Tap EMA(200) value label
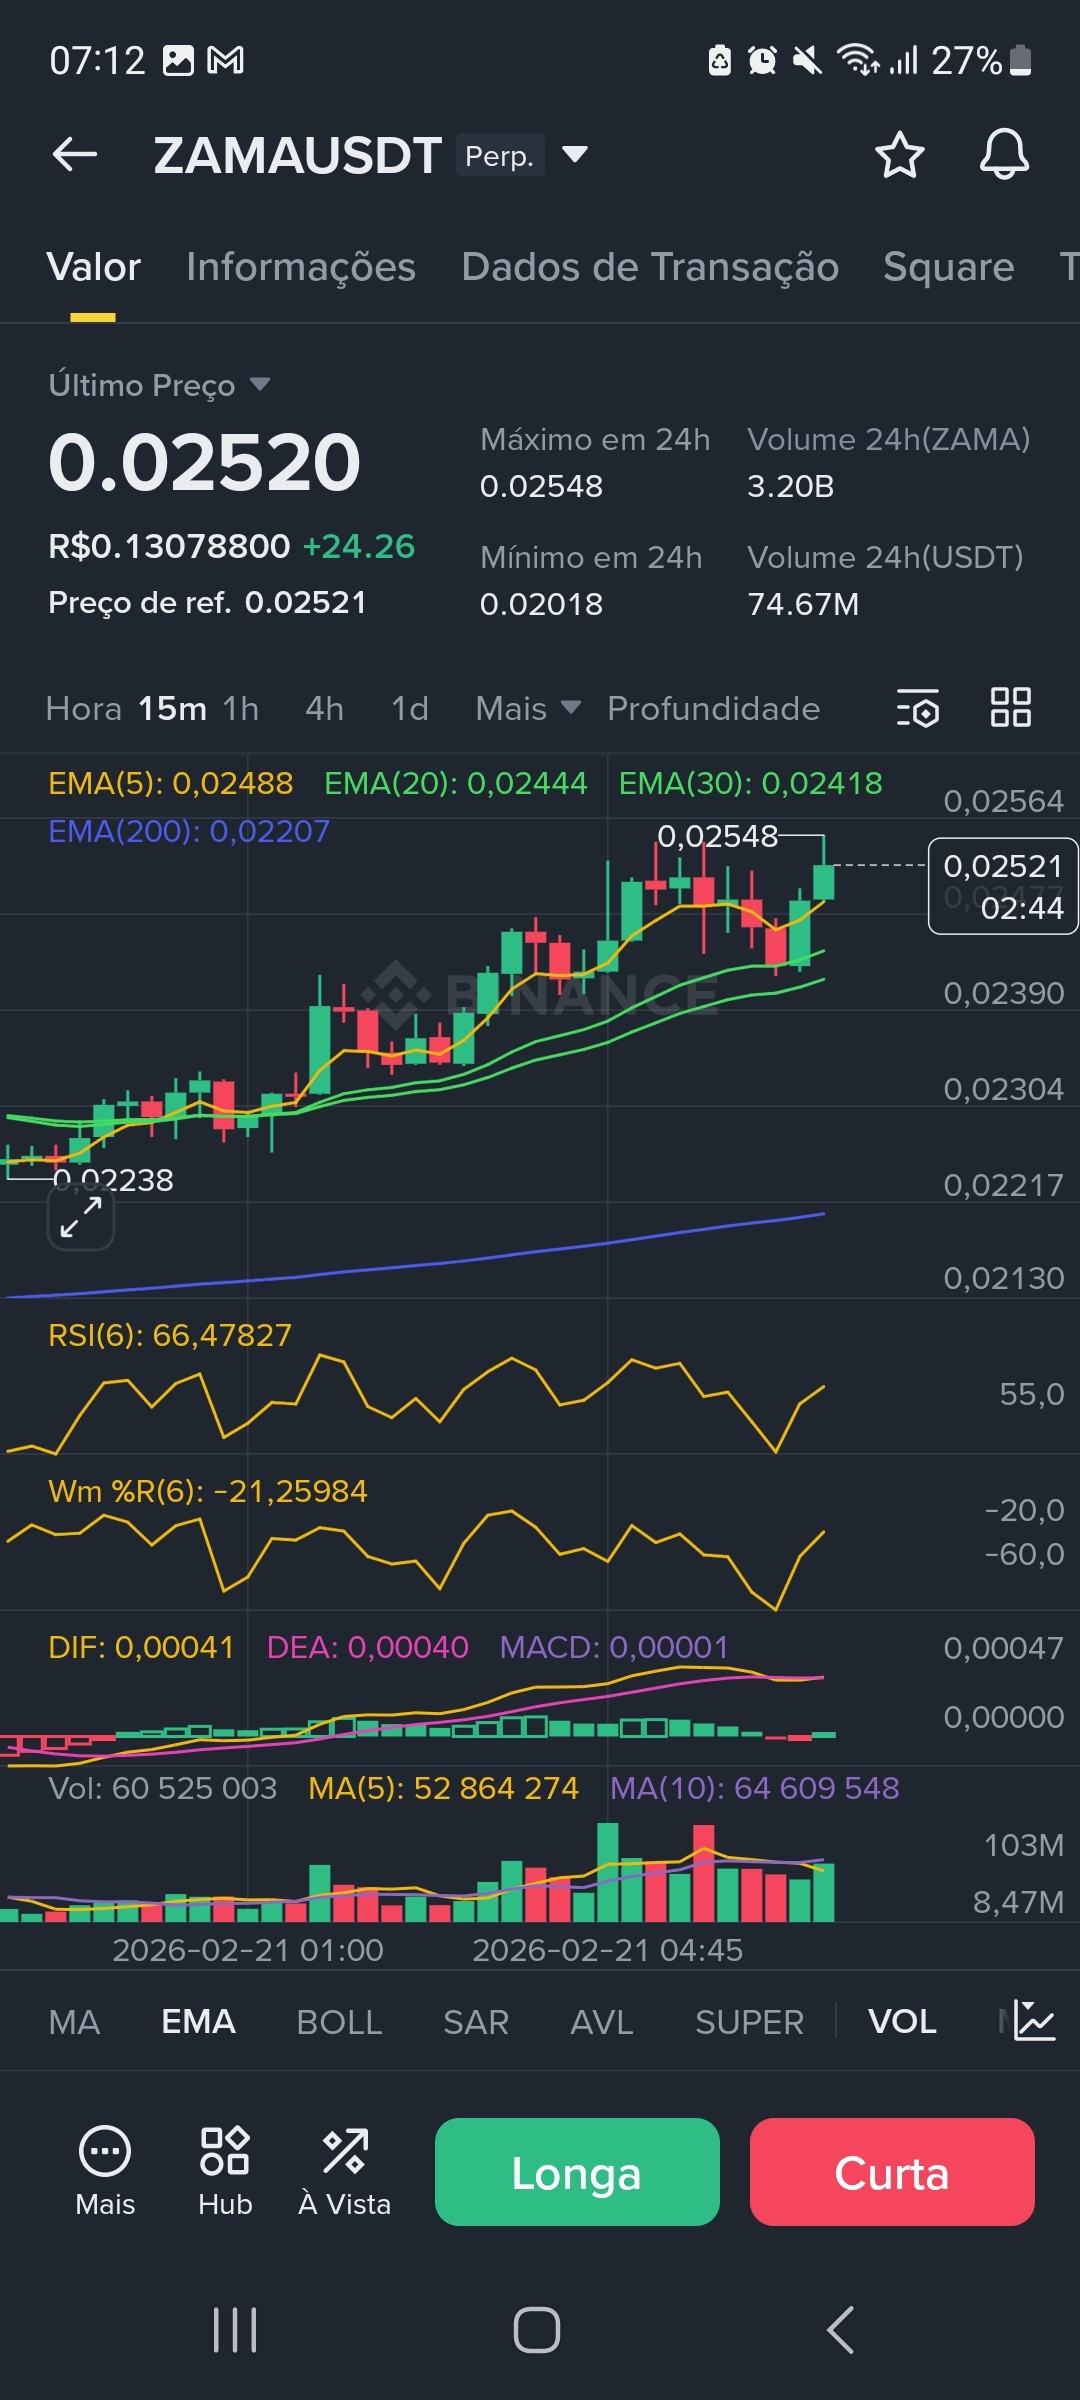 (189, 831)
